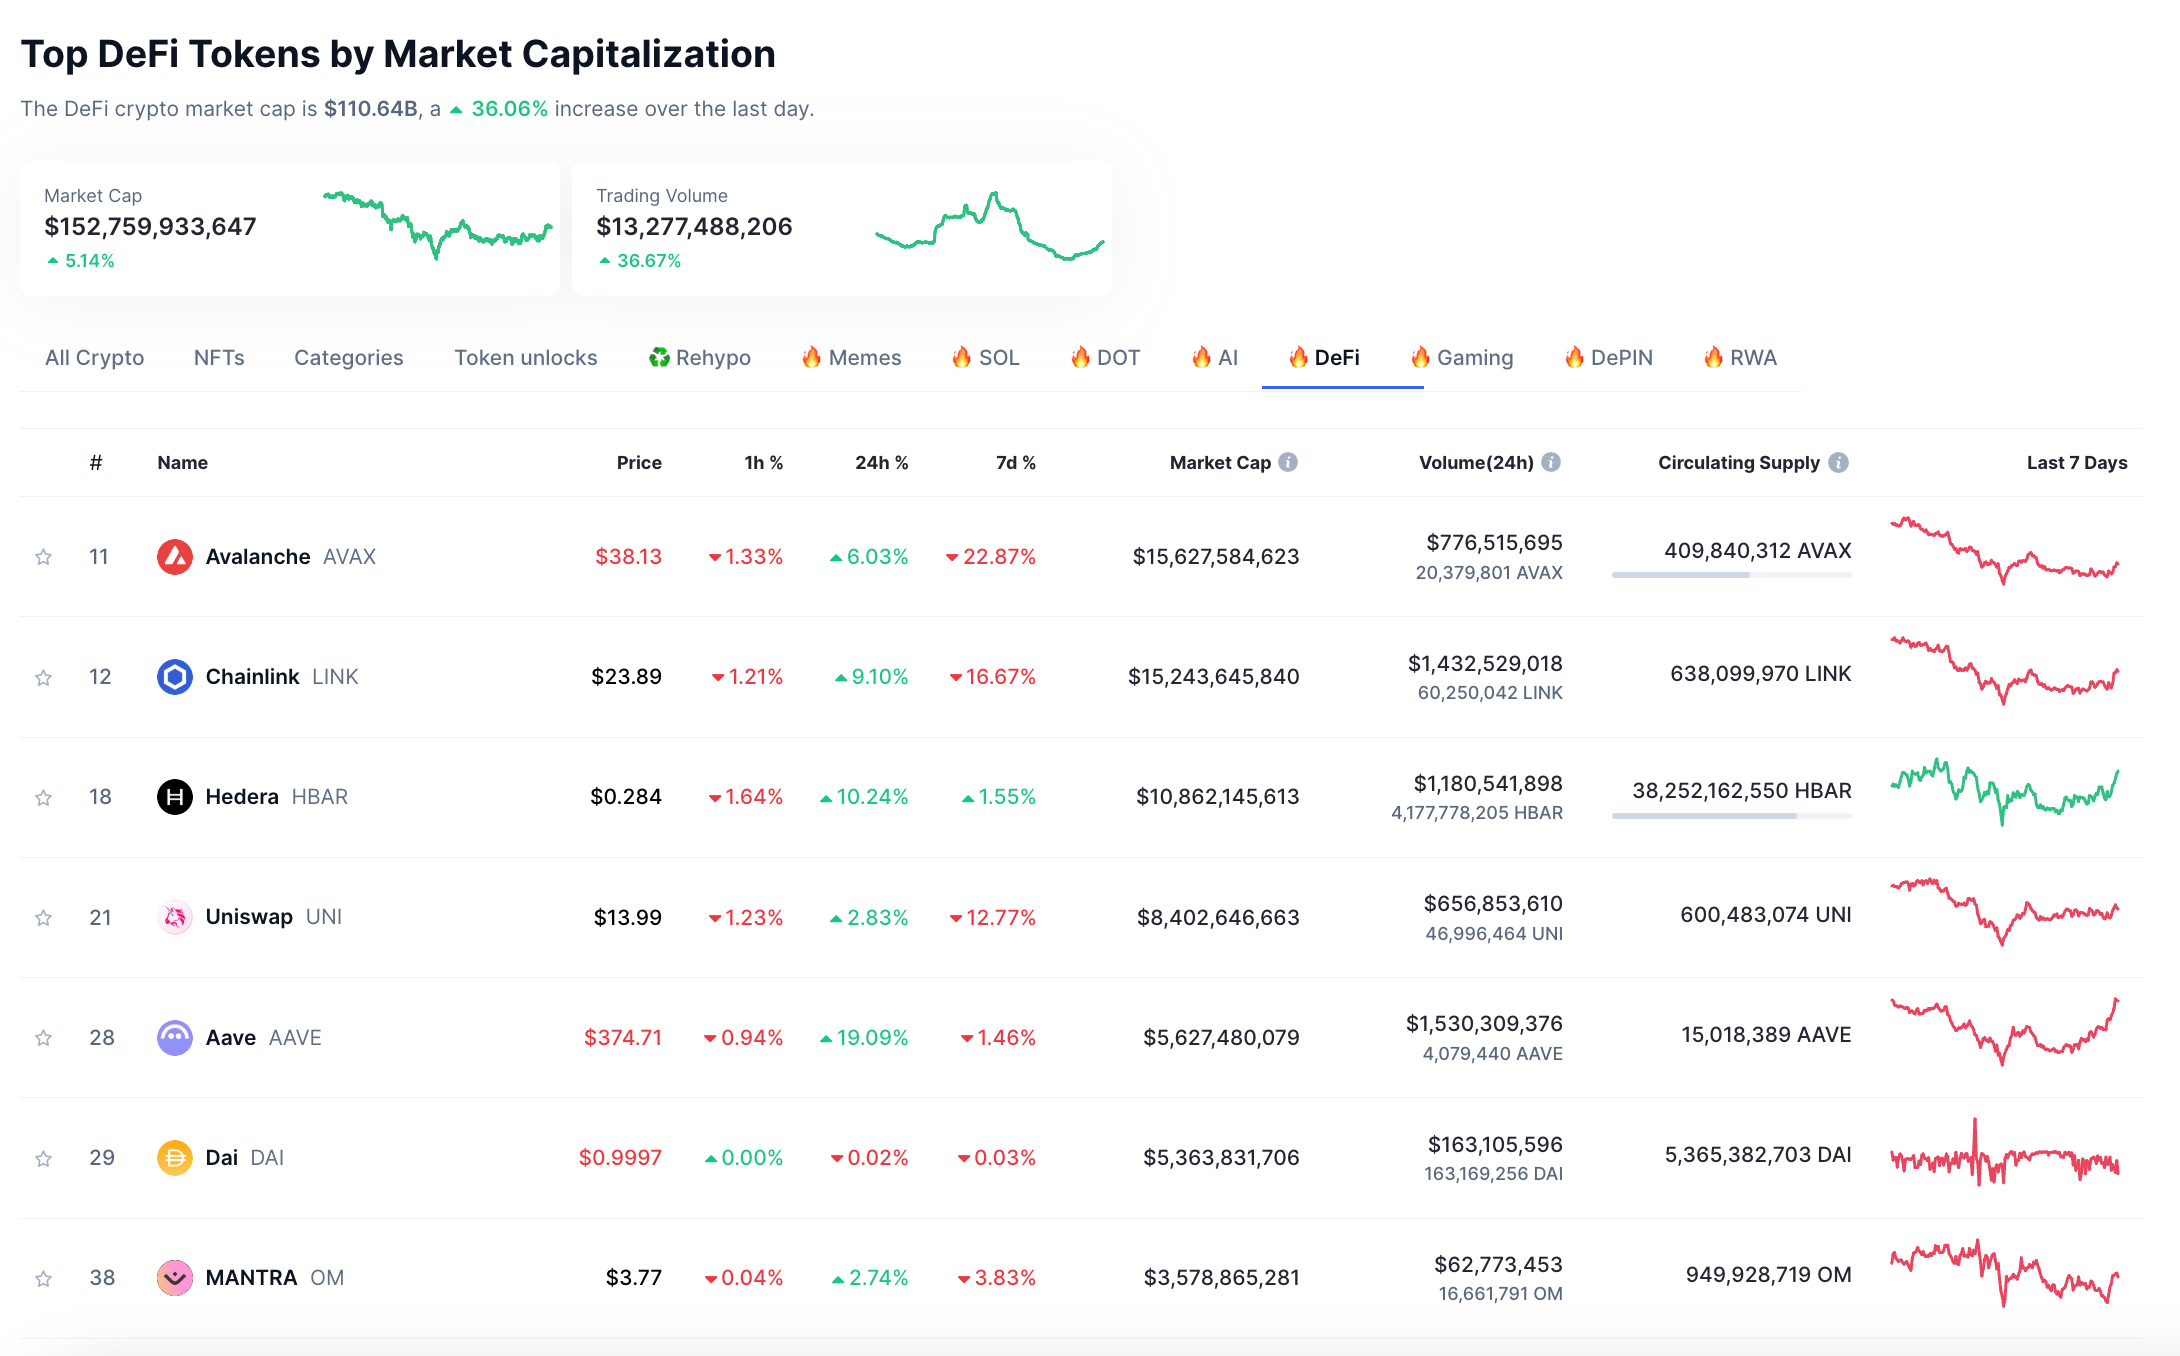Open the Aave AAVE coin page
Screen dimensions: 2180x1356
click(x=264, y=1038)
